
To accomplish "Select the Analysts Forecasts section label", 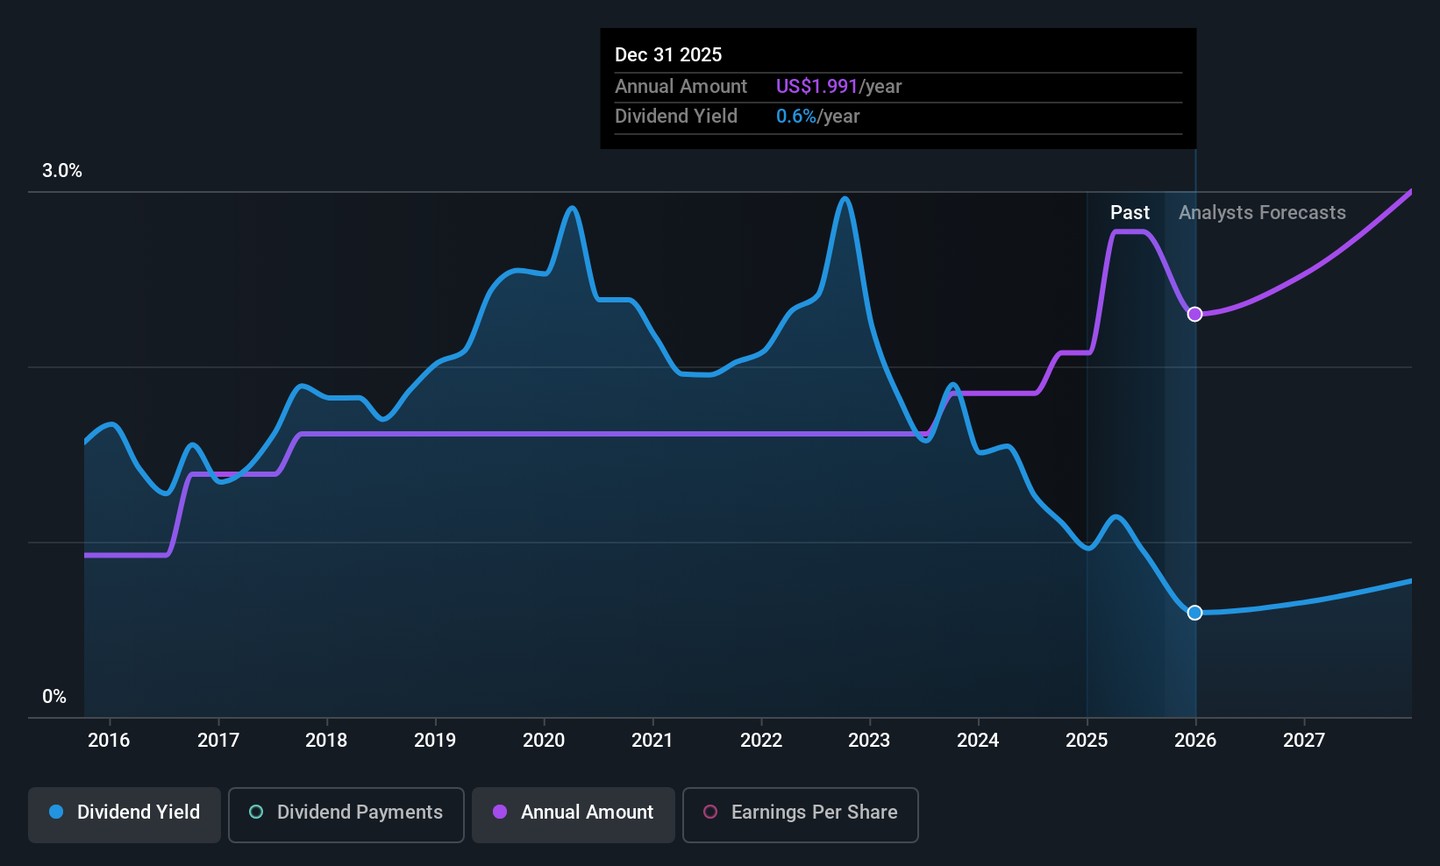I will pos(1261,213).
